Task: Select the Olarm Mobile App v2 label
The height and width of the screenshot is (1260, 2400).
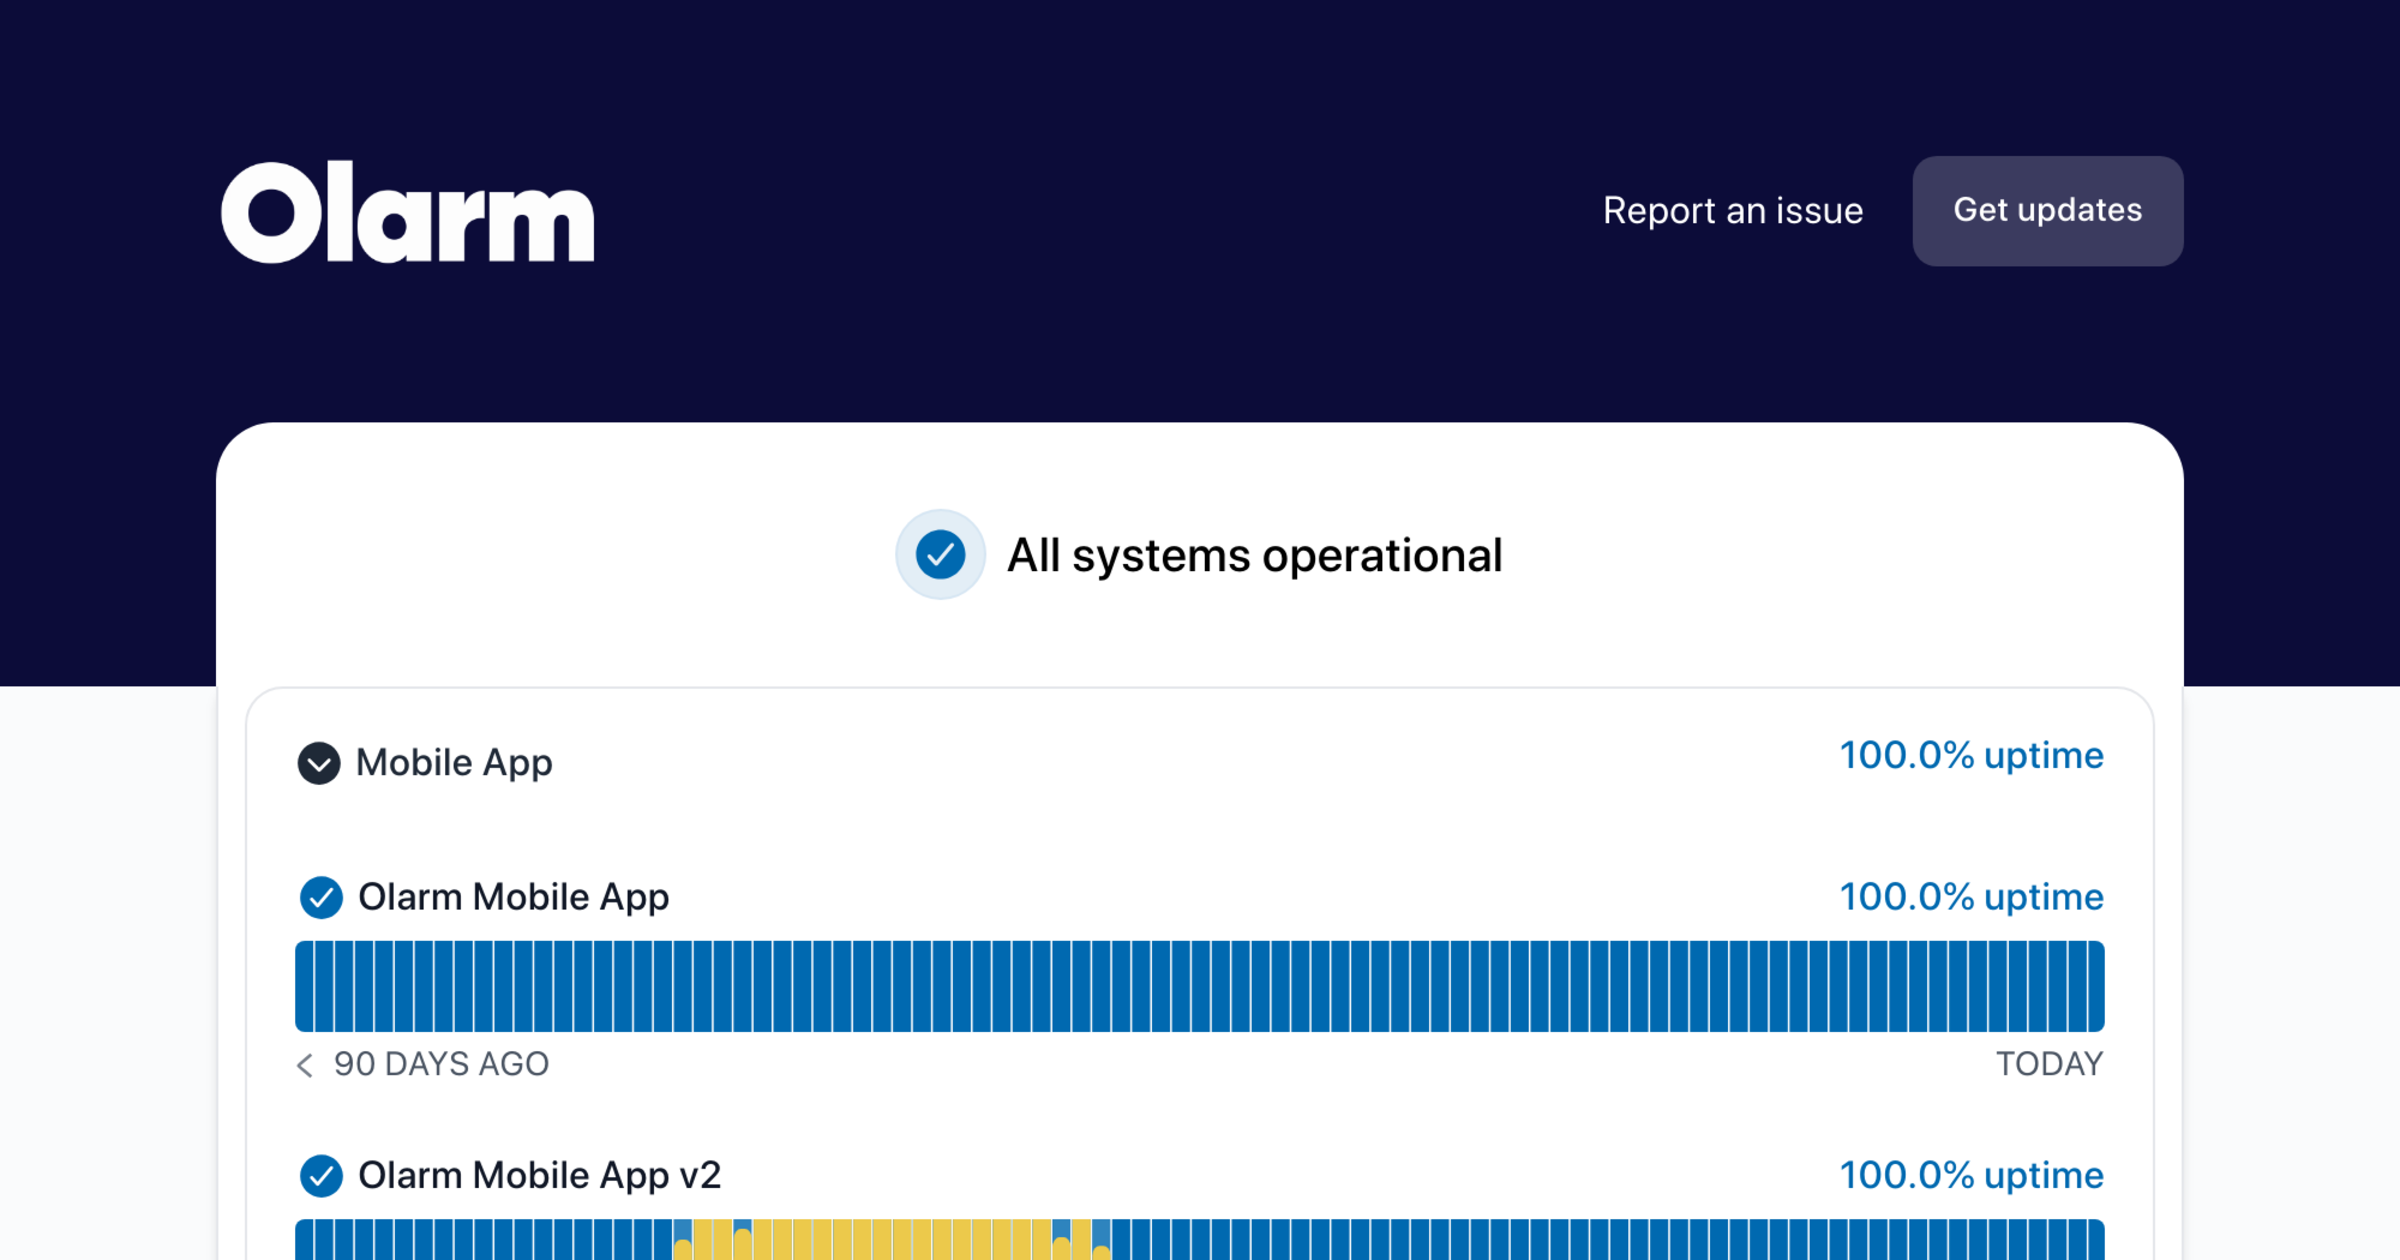Action: pos(539,1175)
